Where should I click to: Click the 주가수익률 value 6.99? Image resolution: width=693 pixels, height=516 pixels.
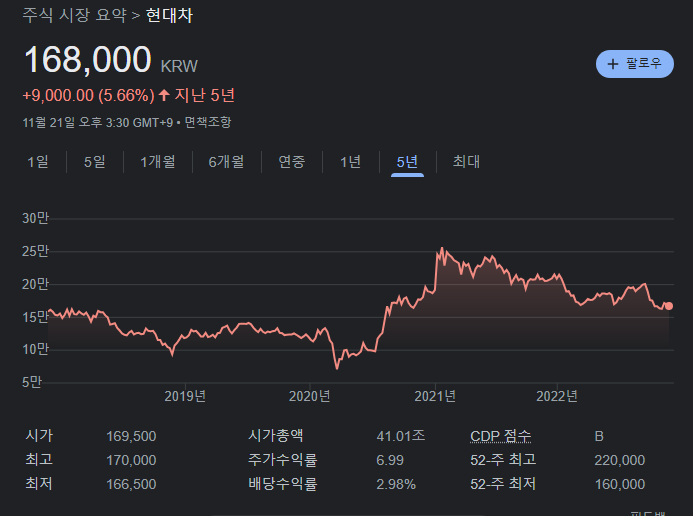[x=390, y=460]
